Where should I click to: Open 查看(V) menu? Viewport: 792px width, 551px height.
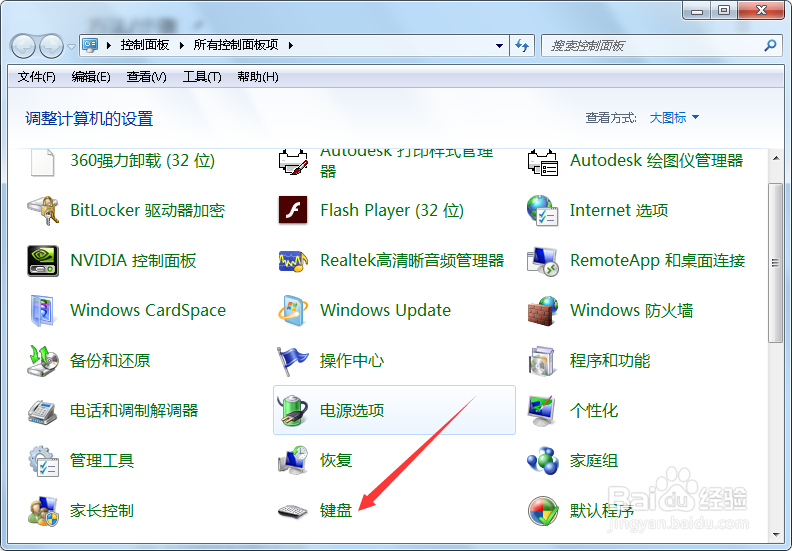[x=146, y=77]
